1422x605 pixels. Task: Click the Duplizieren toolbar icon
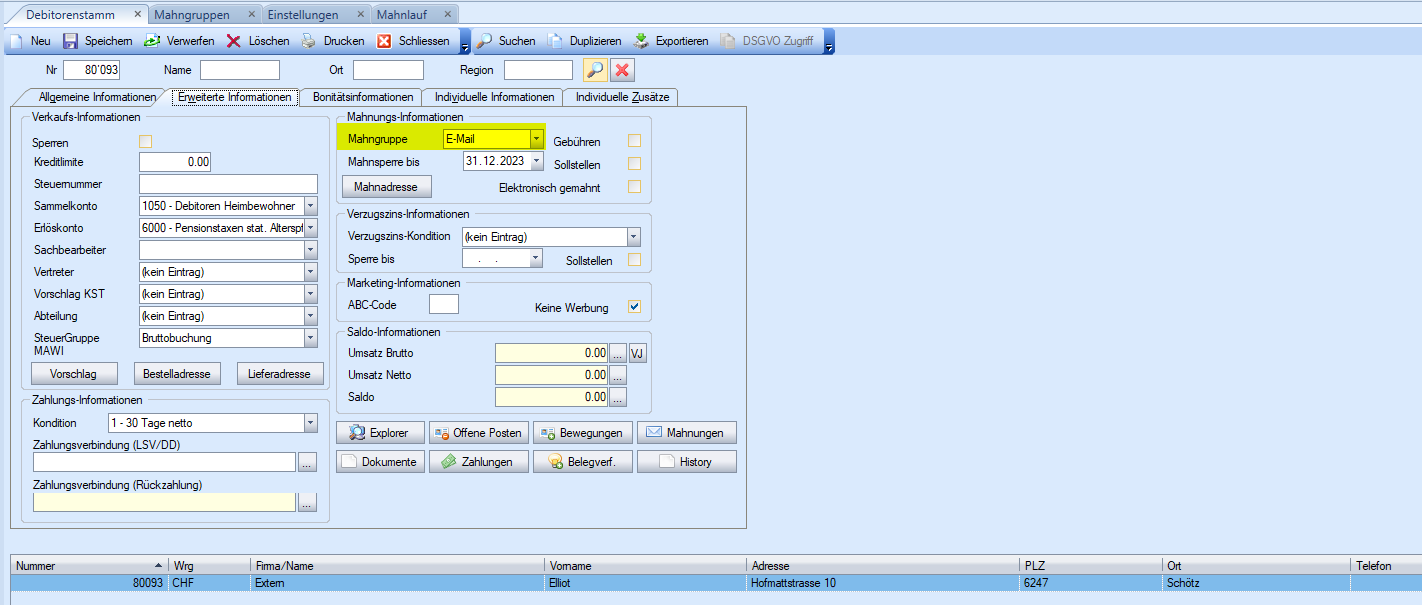(555, 41)
